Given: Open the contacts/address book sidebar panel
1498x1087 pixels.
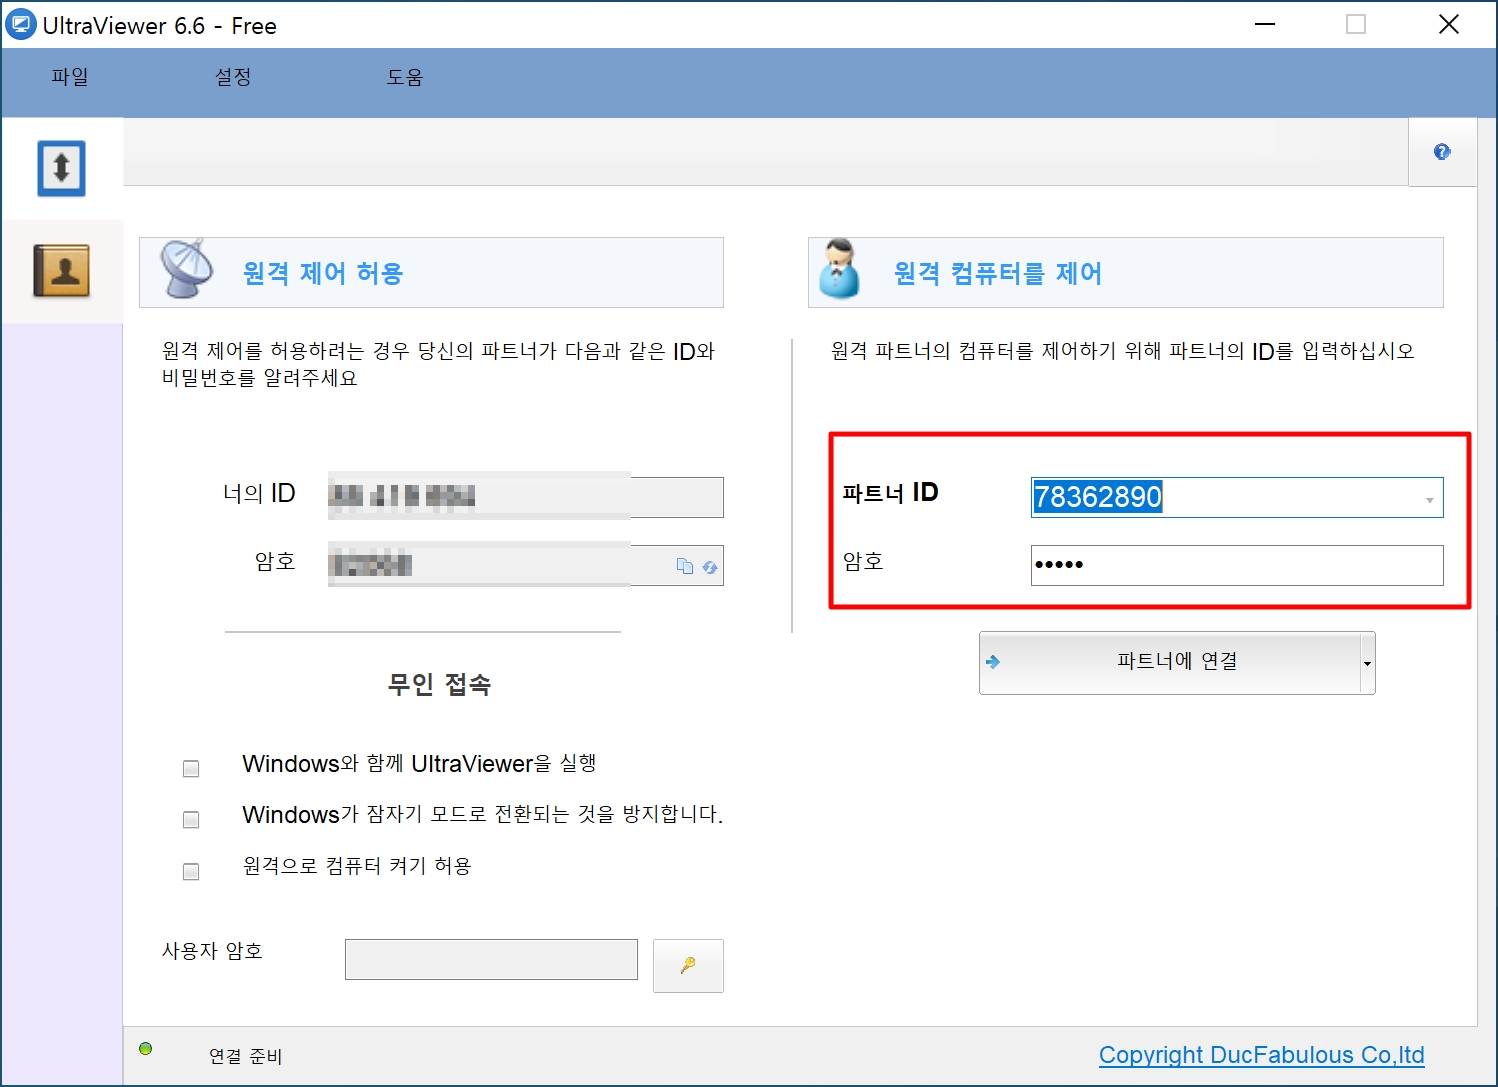Looking at the screenshot, I should pyautogui.click(x=62, y=271).
